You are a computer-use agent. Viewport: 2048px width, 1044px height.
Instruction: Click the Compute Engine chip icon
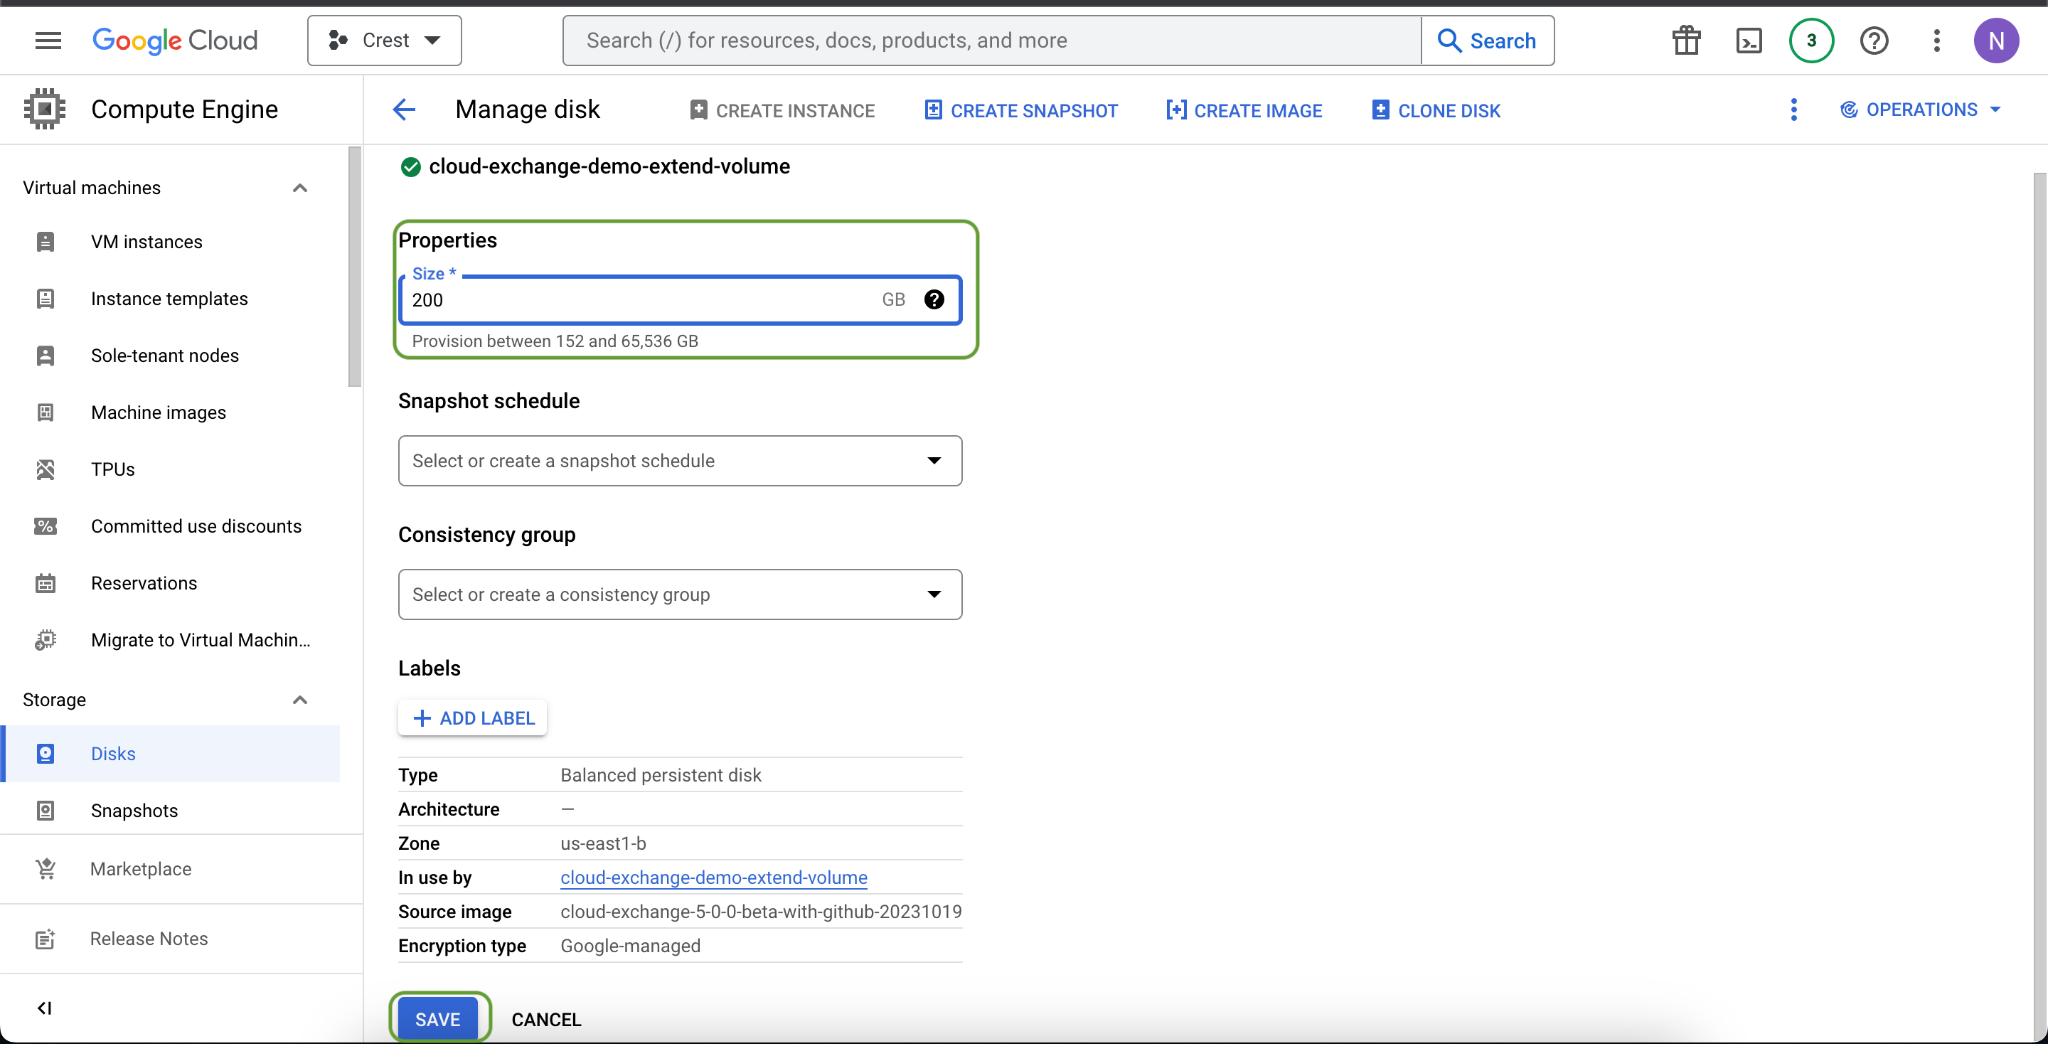pyautogui.click(x=45, y=109)
